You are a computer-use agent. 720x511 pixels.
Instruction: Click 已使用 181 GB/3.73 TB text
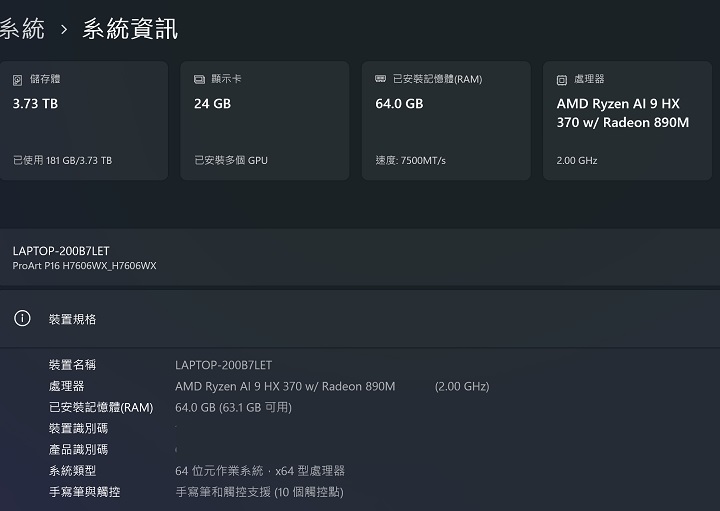tap(62, 160)
